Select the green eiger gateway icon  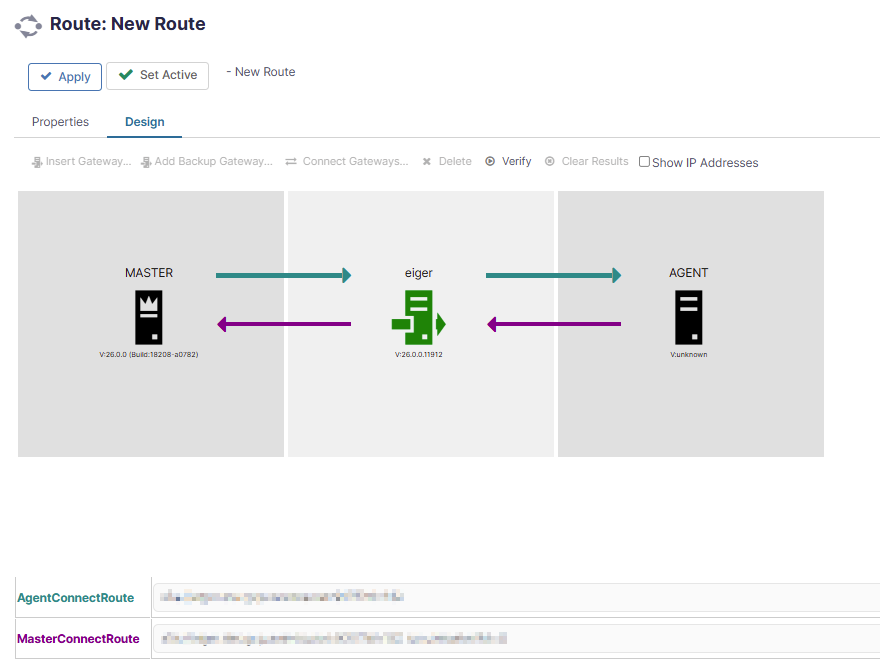(419, 317)
